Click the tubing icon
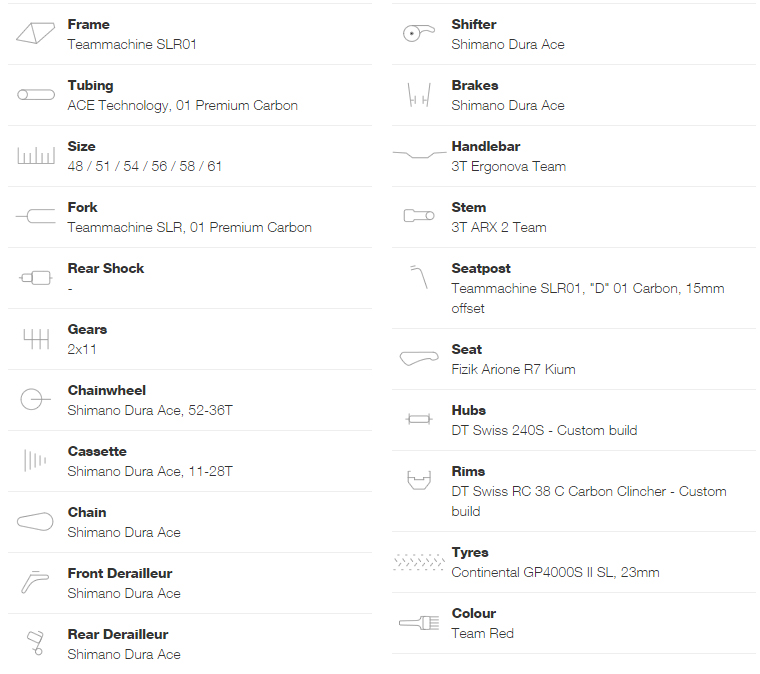This screenshot has height=674, width=760. click(x=35, y=95)
